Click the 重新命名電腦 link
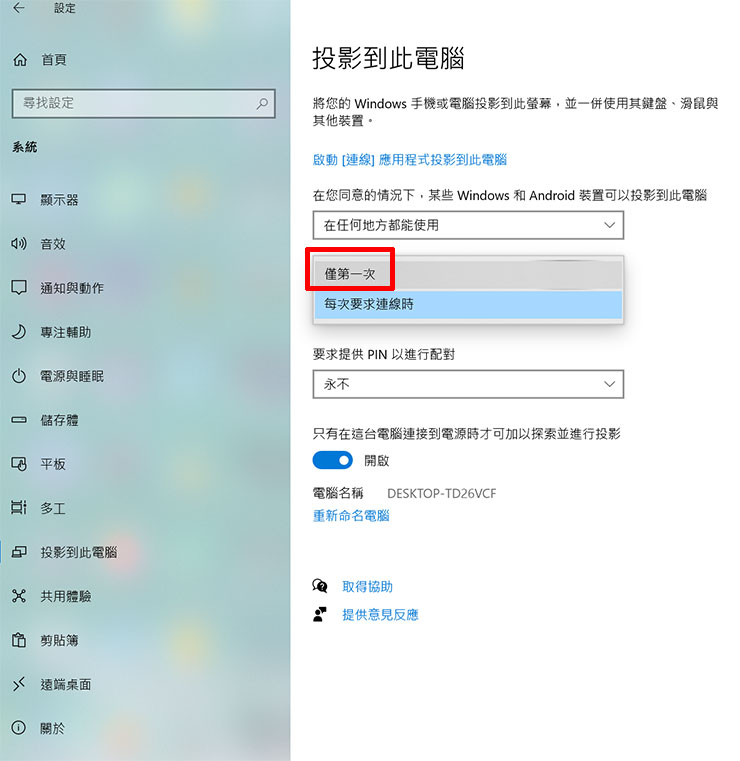 click(x=351, y=515)
